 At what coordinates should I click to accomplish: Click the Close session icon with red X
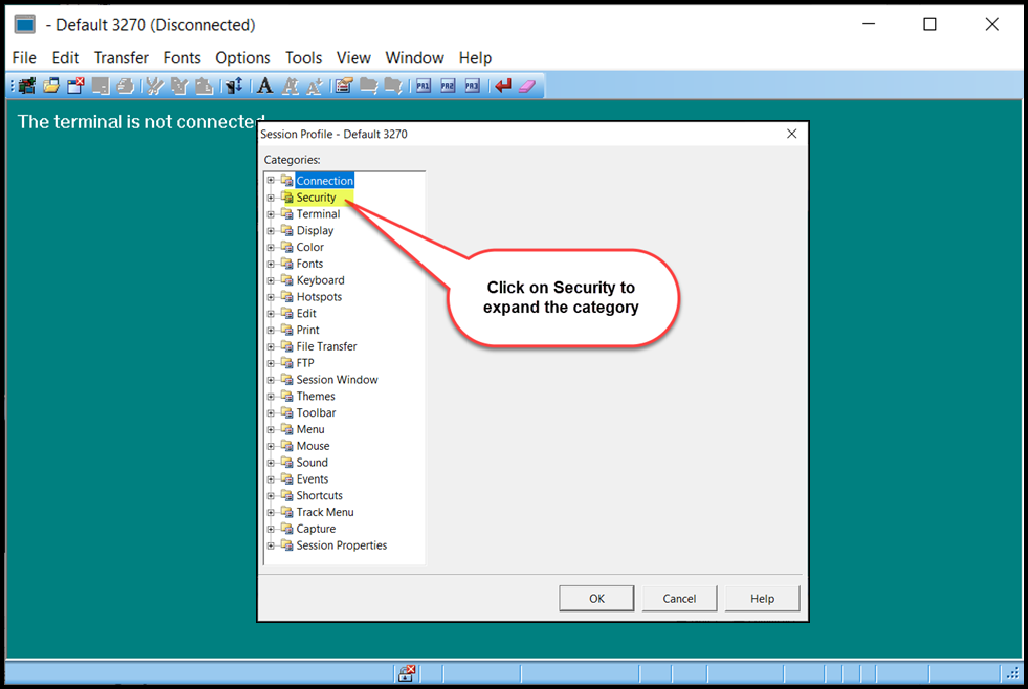click(75, 85)
